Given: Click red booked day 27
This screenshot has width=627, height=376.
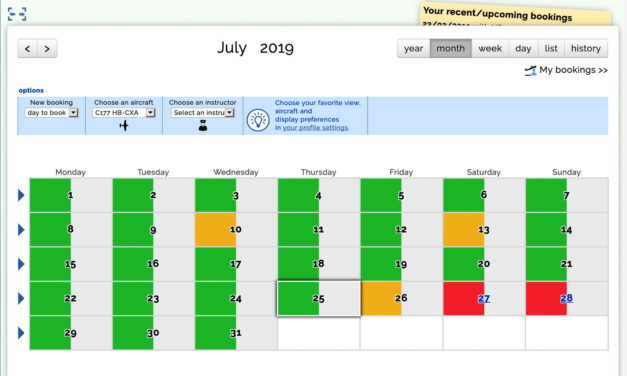Looking at the screenshot, I should coord(483,298).
